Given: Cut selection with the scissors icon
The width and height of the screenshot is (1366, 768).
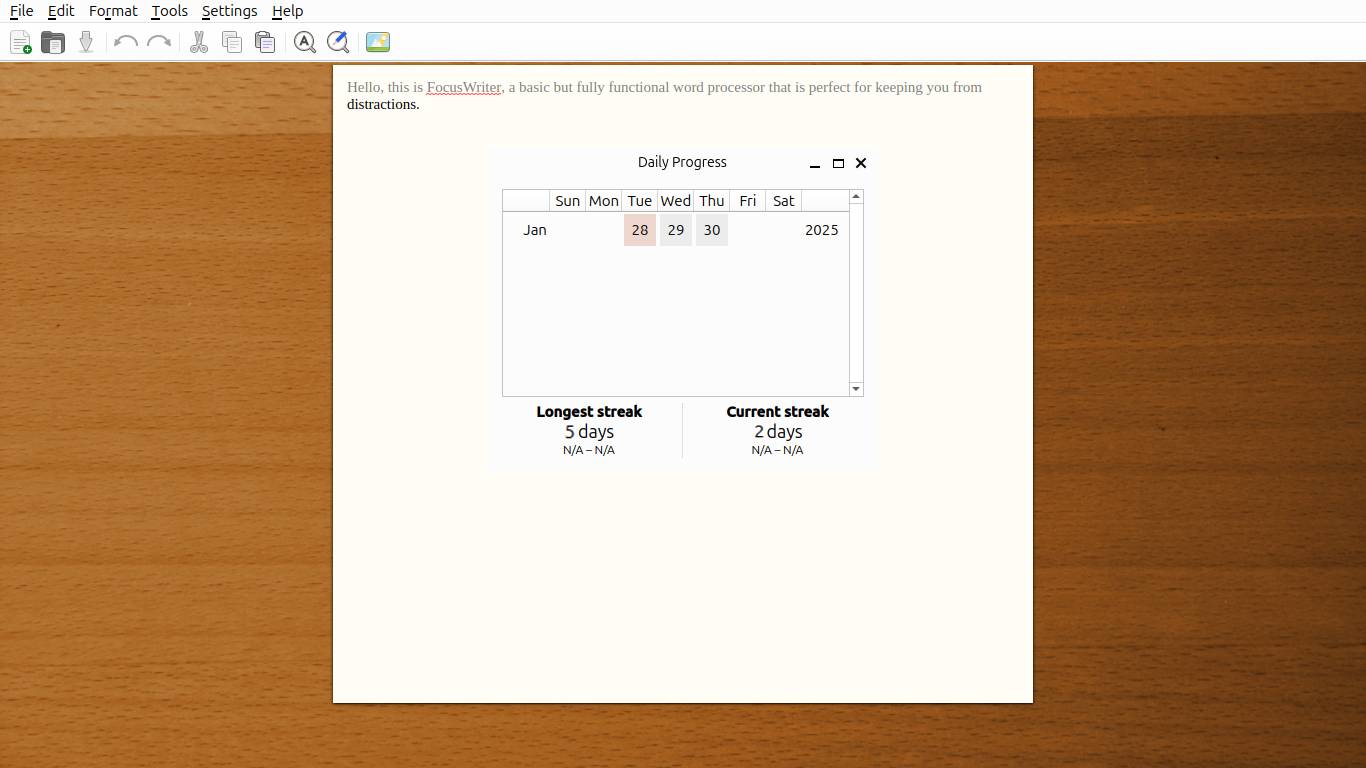Looking at the screenshot, I should 199,42.
